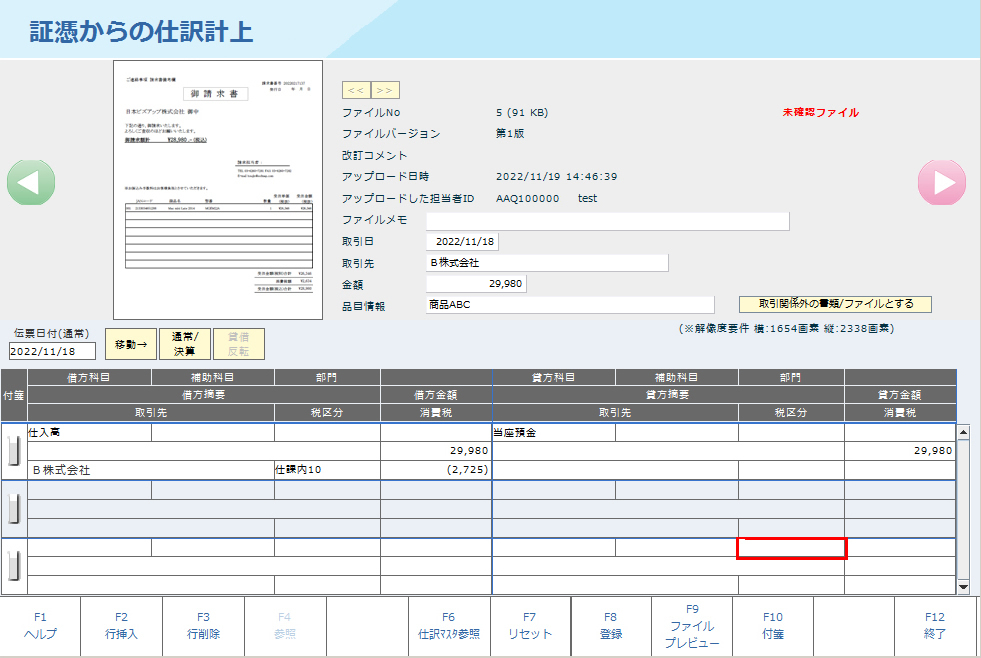
Task: Edit the 伝票日付 date field
Action: 53,351
